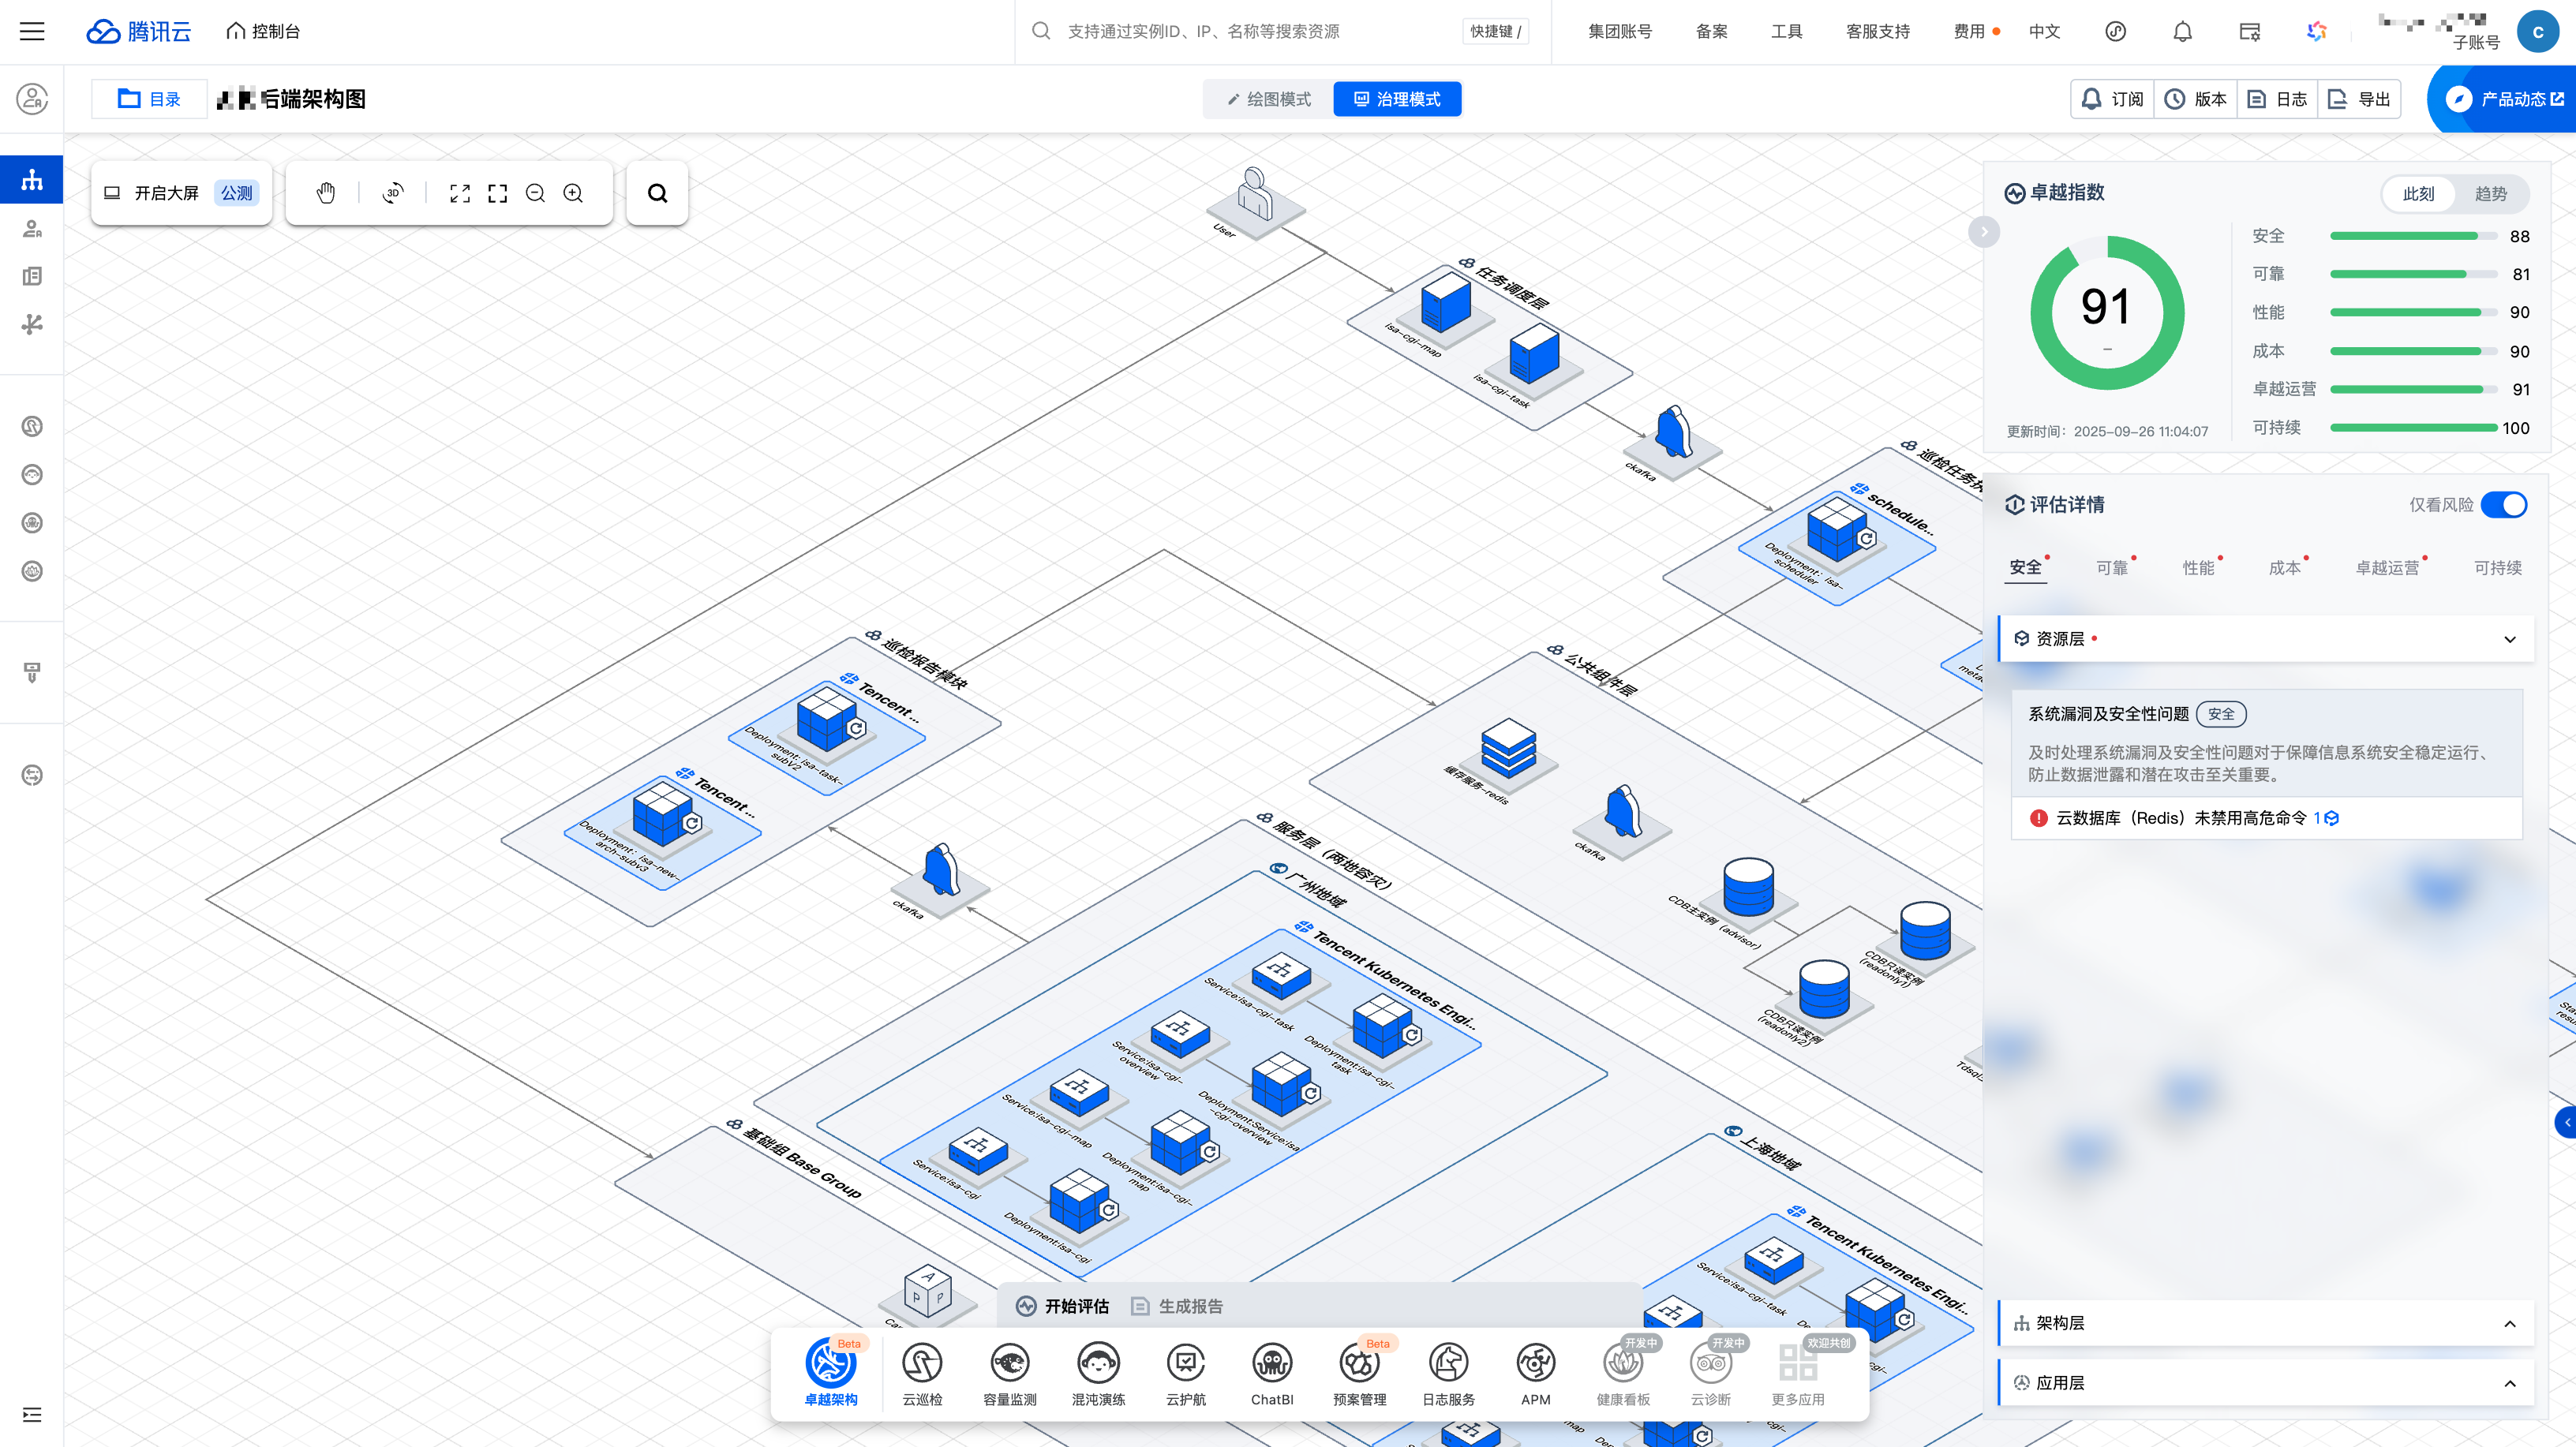2576x1447 pixels.
Task: Click the notification bell in top bar
Action: pyautogui.click(x=2182, y=31)
